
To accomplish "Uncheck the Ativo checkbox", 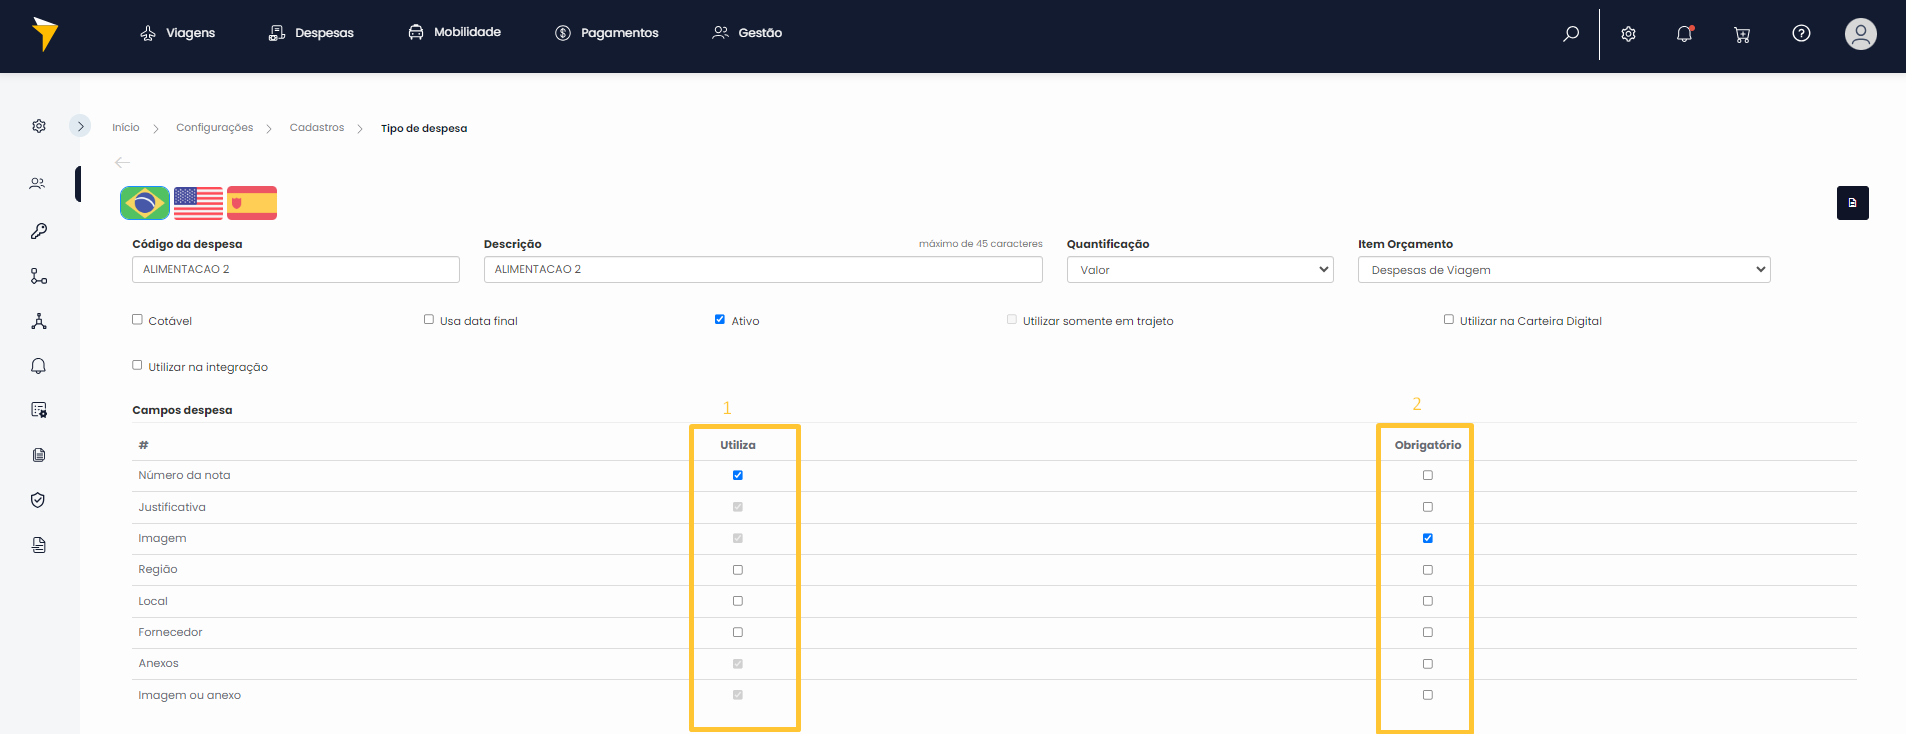I will click(720, 320).
